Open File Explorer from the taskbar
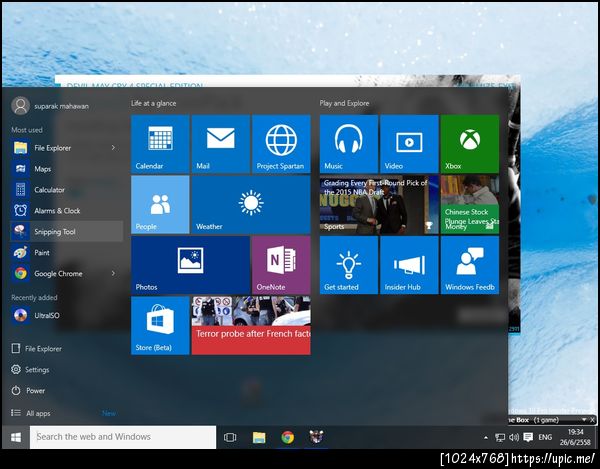This screenshot has height=469, width=600. (259, 437)
